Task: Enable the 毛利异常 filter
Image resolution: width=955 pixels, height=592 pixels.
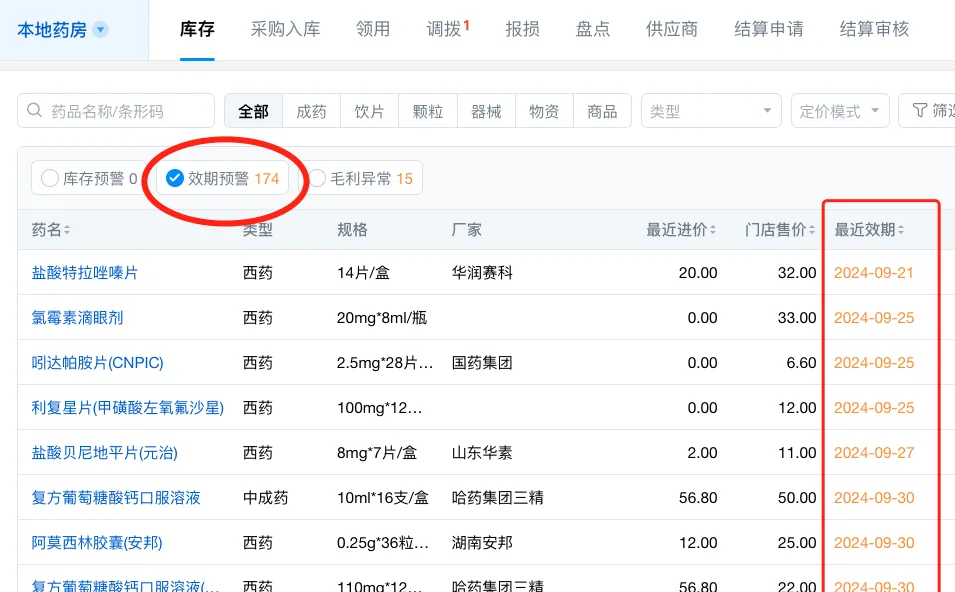Action: (x=318, y=179)
